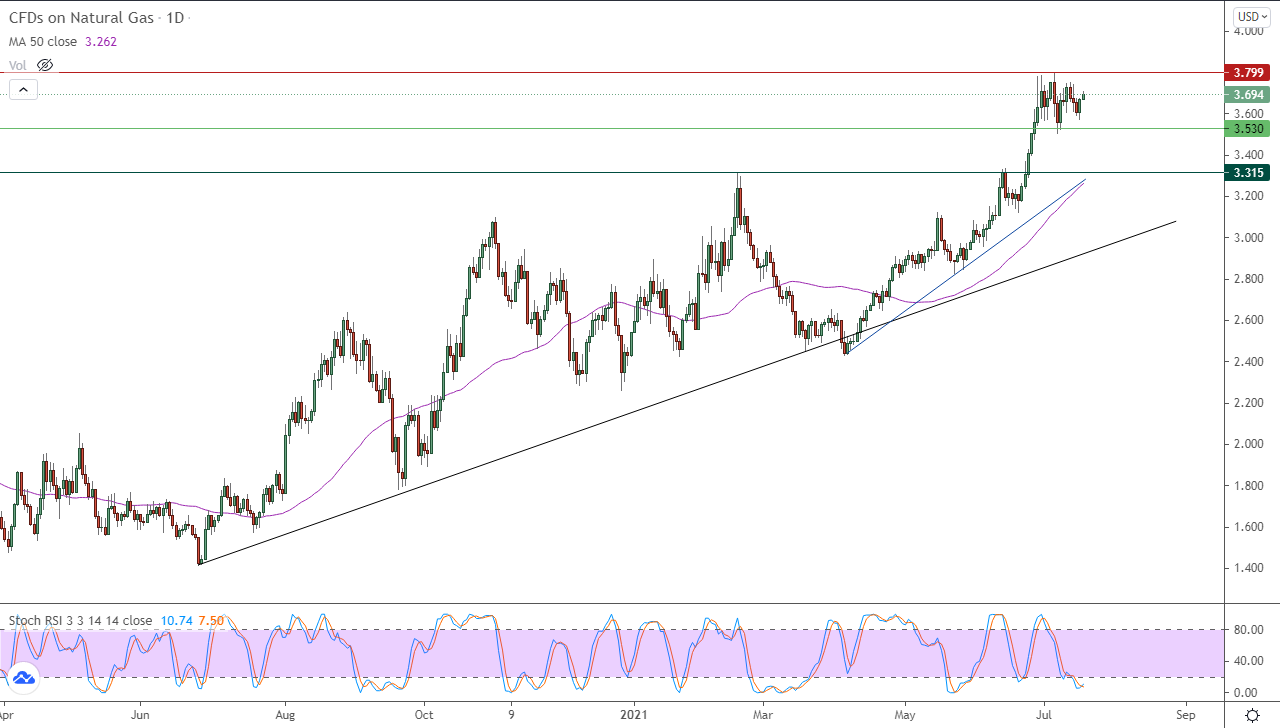The image size is (1280, 728).
Task: Click the red 3.799 price label
Action: pos(1248,72)
